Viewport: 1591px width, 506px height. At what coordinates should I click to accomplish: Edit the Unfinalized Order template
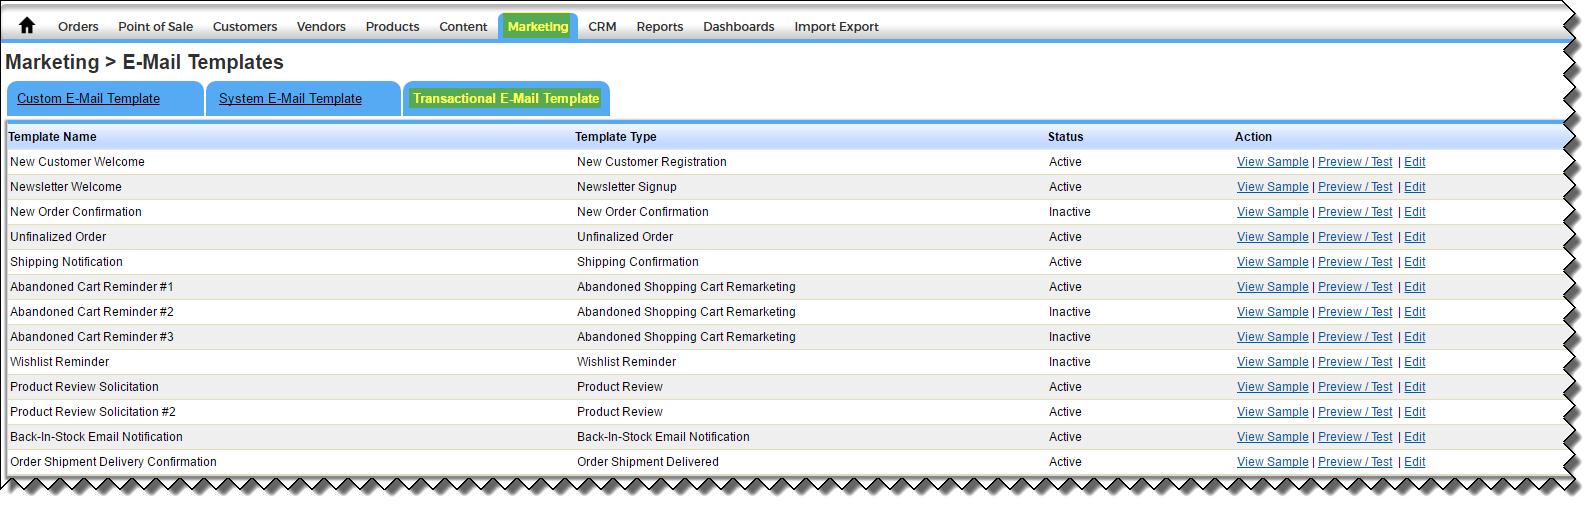click(x=1414, y=237)
